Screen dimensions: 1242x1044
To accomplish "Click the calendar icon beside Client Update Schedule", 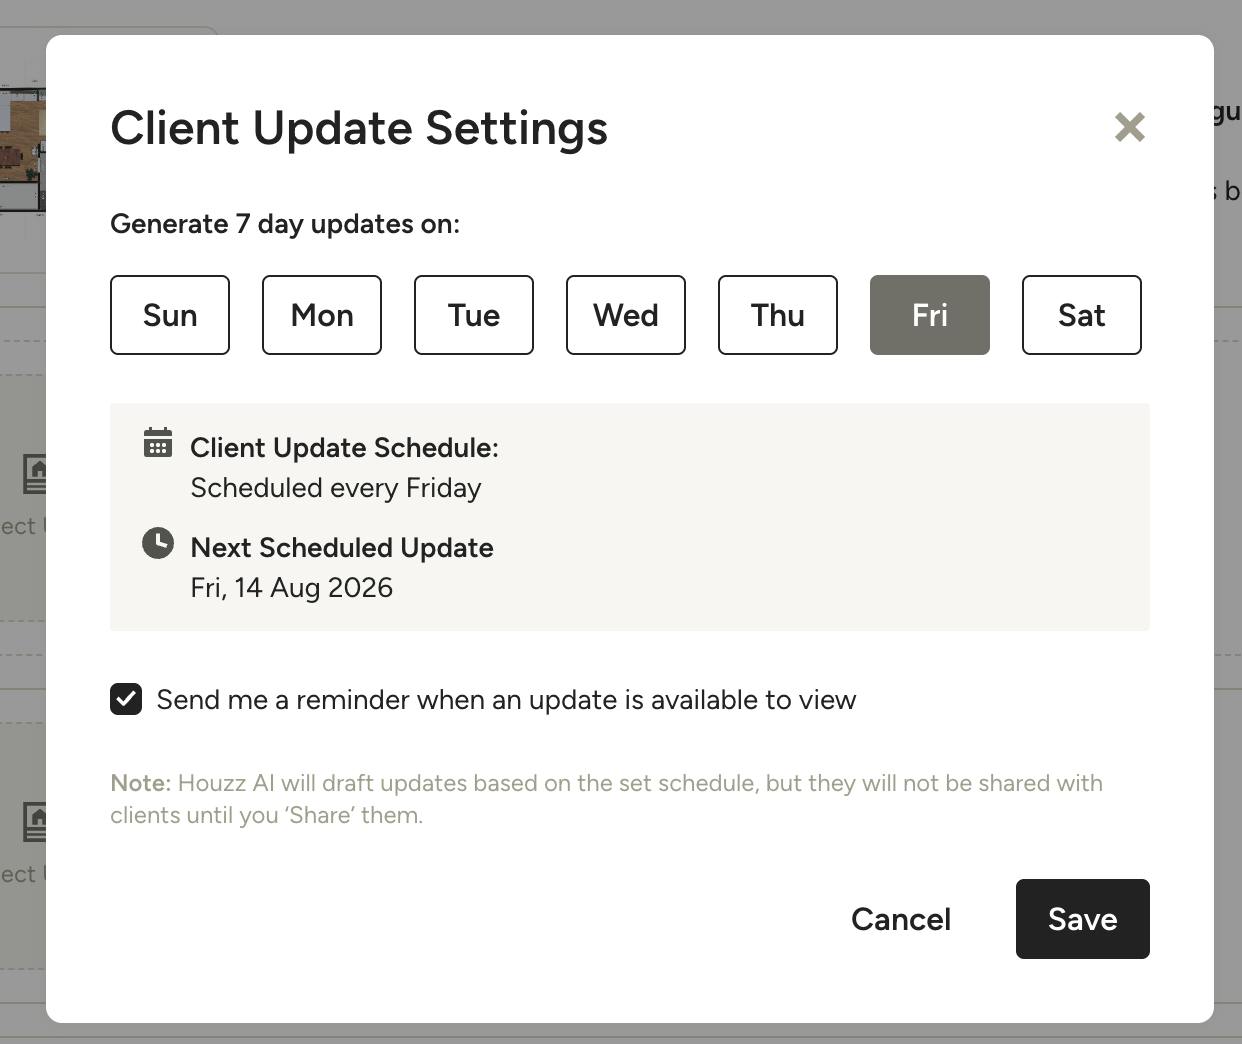I will (158, 442).
